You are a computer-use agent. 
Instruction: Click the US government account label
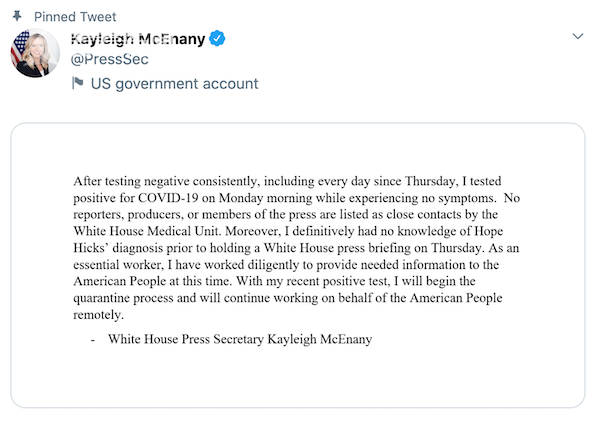pos(174,84)
